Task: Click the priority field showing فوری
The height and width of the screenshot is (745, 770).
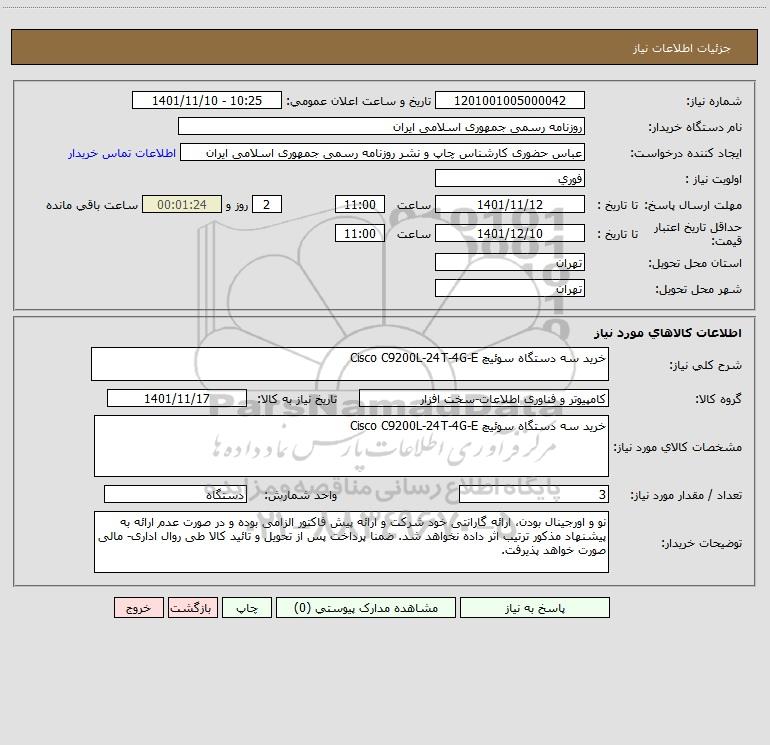Action: click(x=510, y=178)
